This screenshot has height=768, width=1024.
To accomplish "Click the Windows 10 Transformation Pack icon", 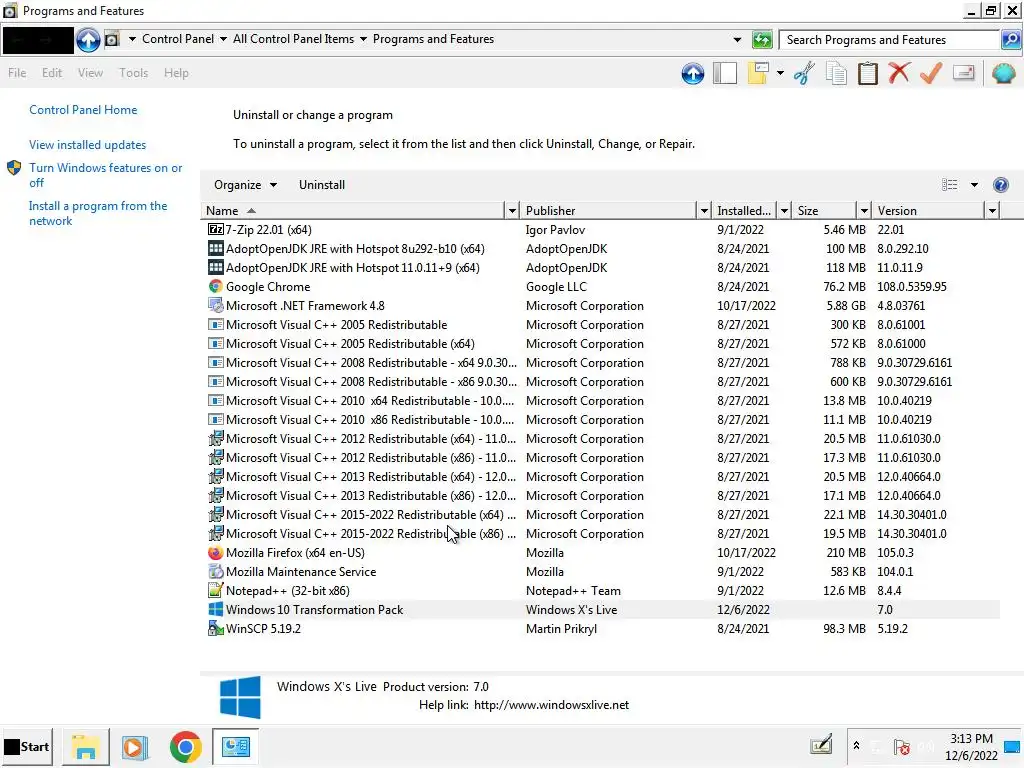I will tap(216, 609).
